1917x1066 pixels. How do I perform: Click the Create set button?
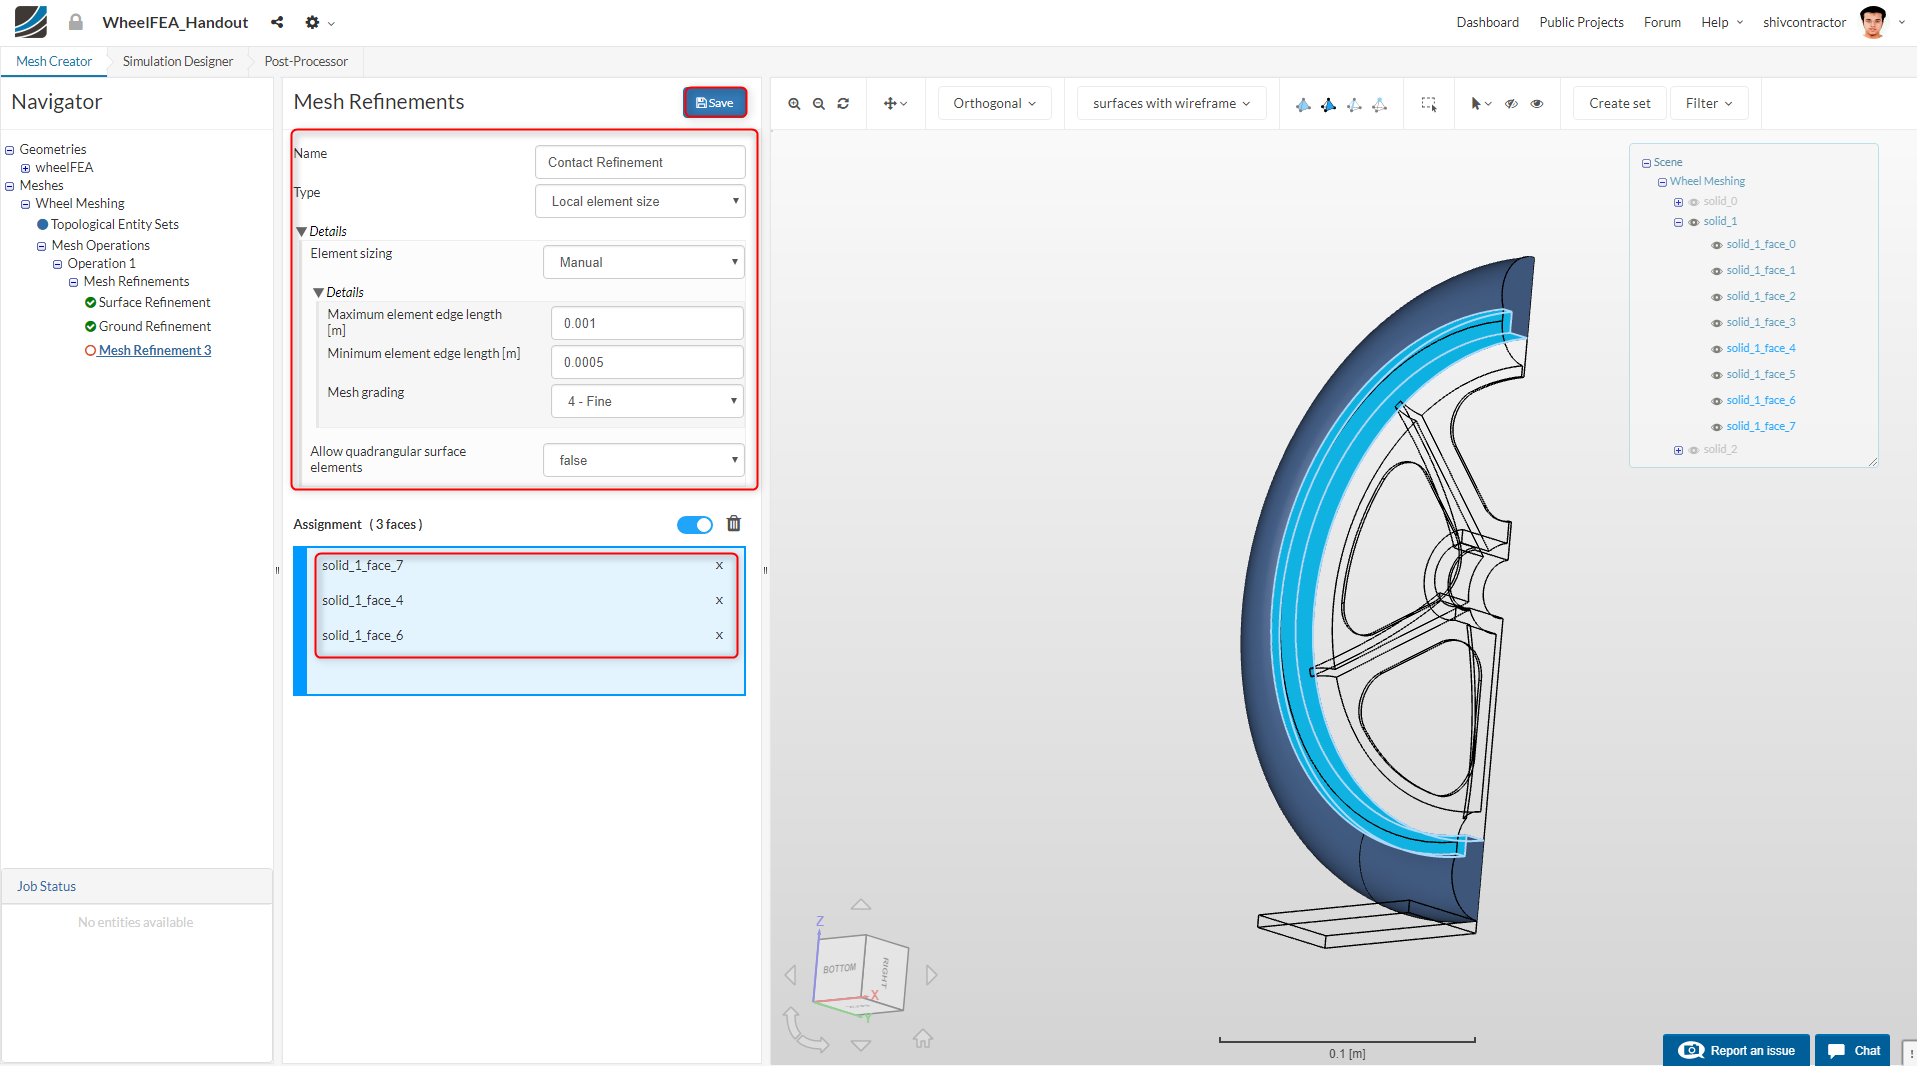1619,104
